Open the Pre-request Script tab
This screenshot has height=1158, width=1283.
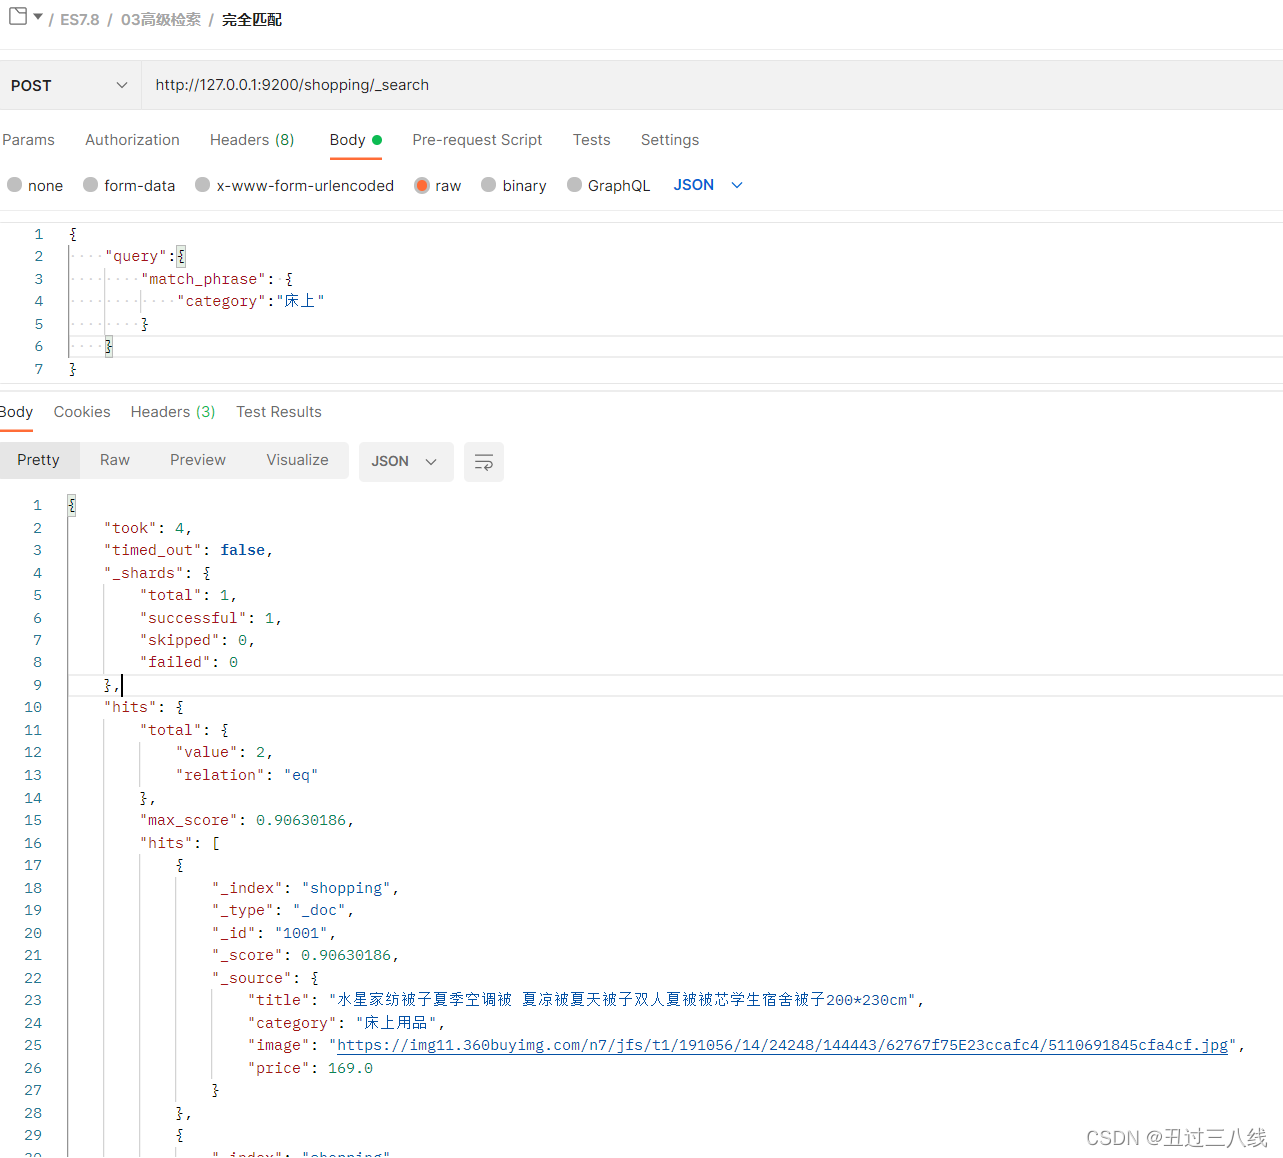point(477,140)
